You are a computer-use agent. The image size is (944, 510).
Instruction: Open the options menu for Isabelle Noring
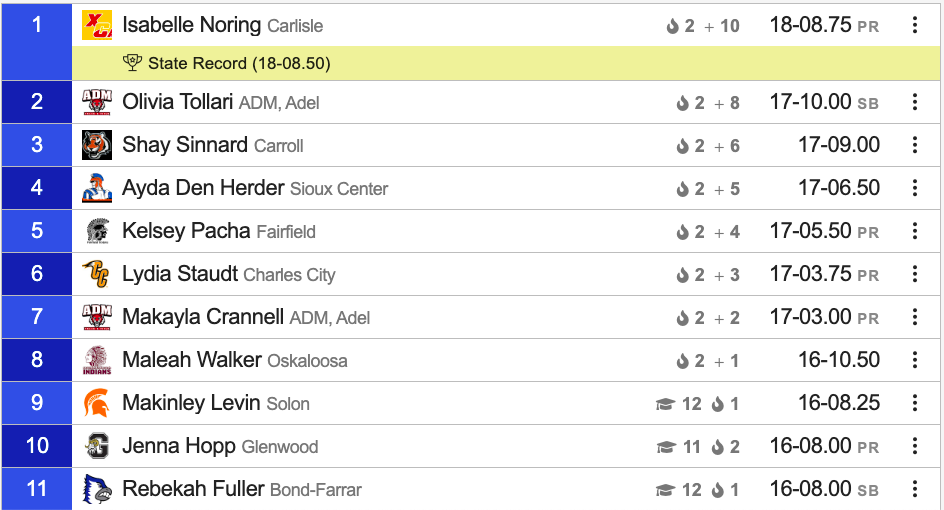[914, 25]
